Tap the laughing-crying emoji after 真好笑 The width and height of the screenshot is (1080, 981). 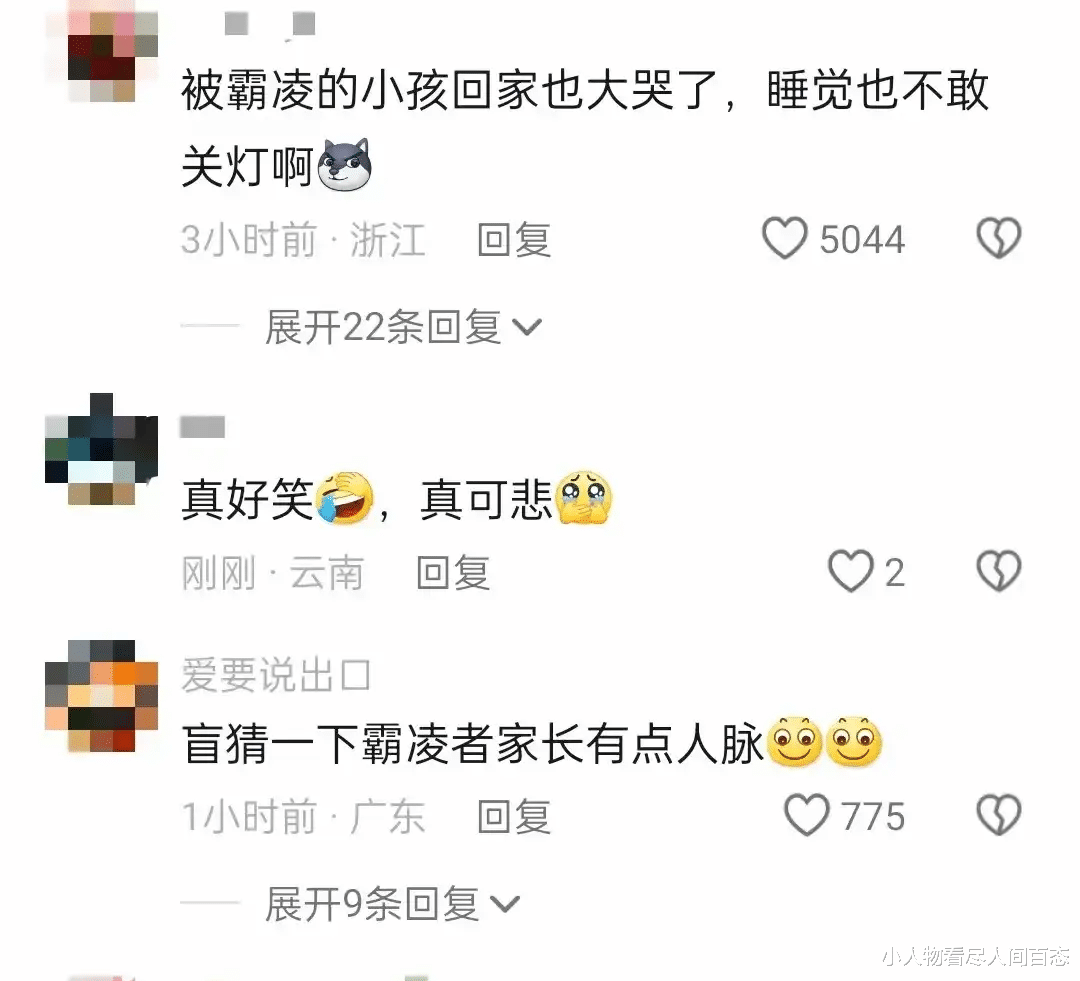click(344, 498)
